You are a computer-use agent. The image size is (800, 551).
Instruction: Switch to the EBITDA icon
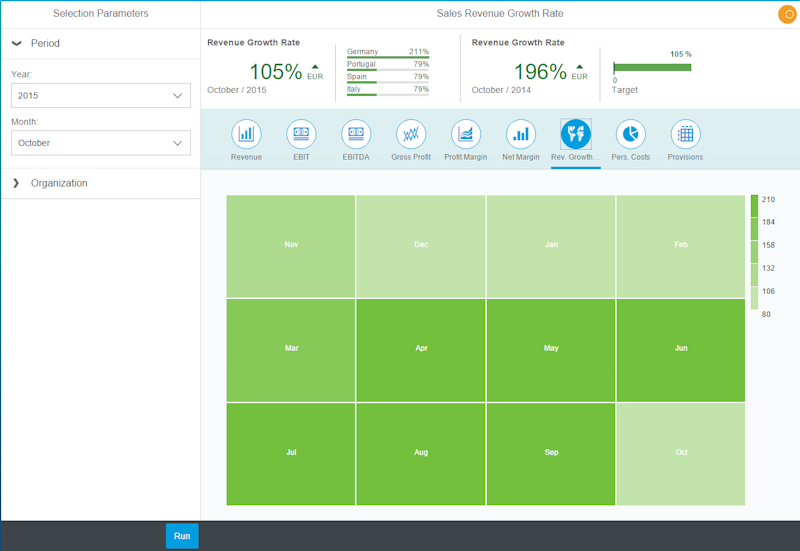pos(356,134)
